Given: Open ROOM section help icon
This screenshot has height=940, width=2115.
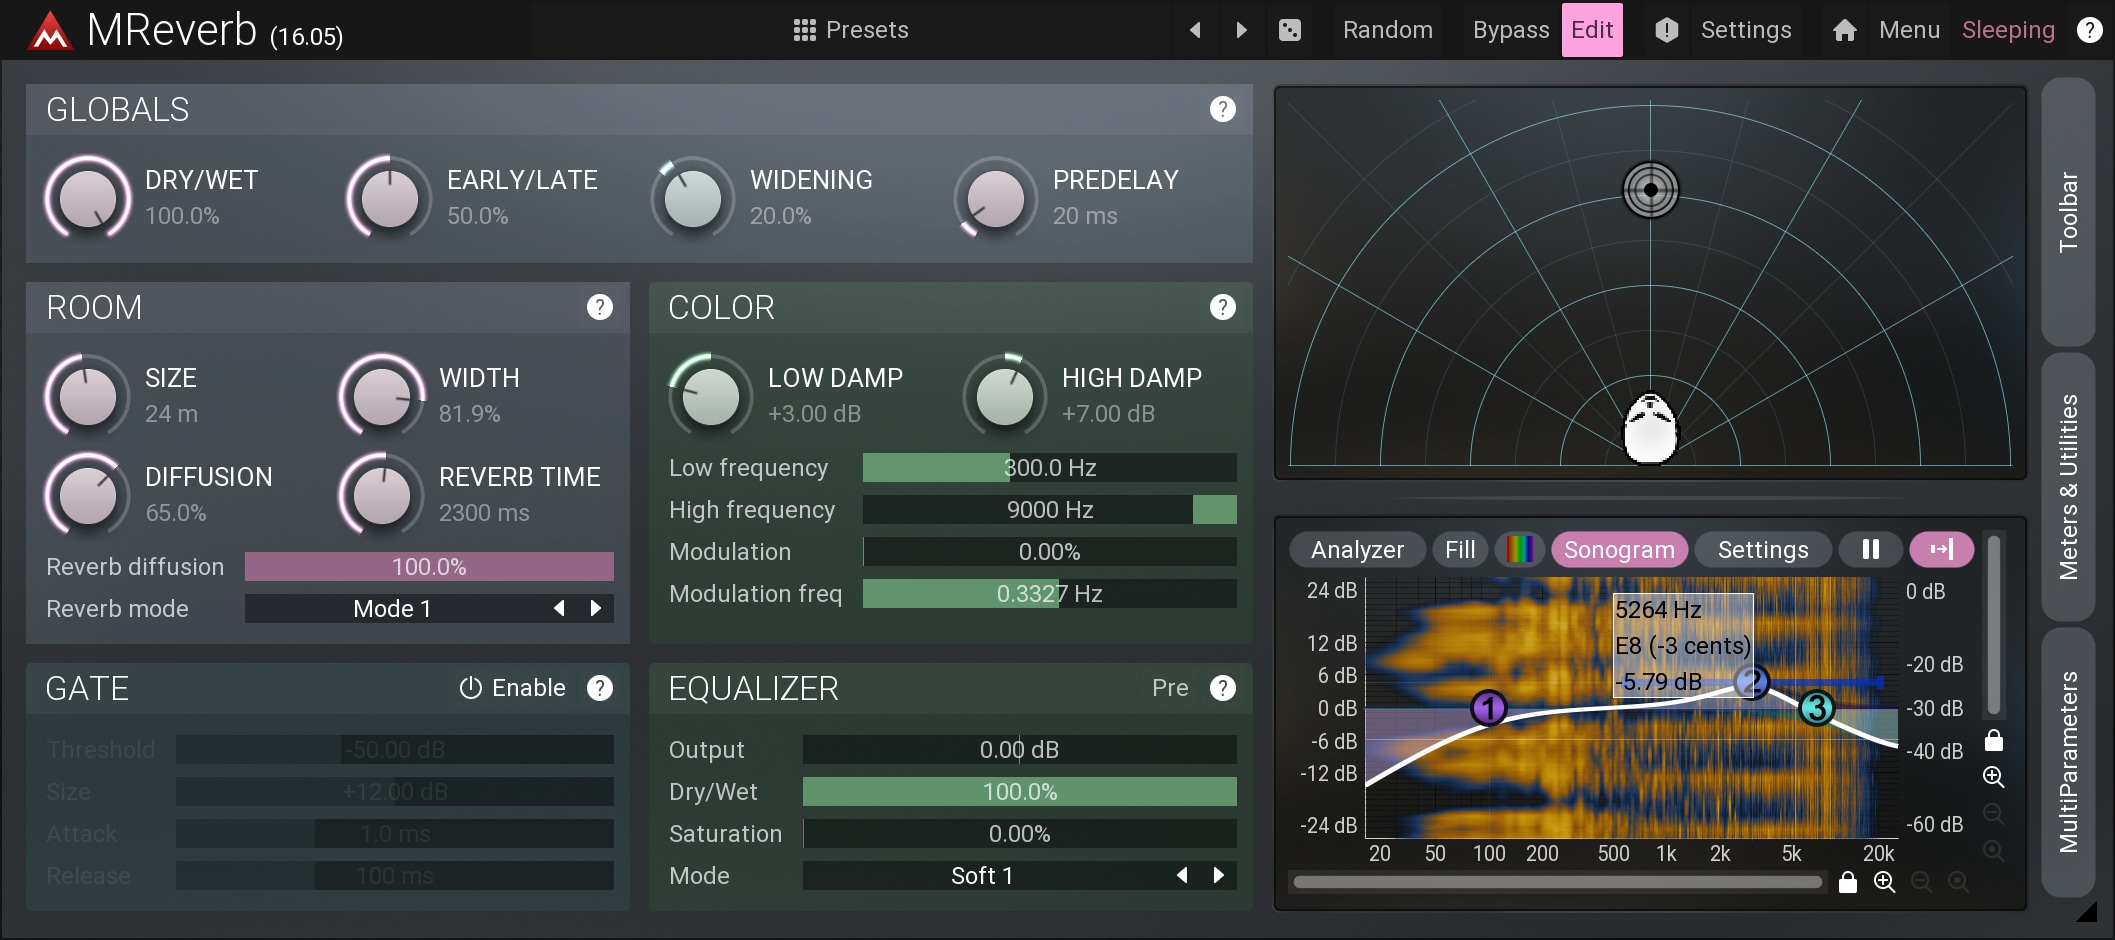Looking at the screenshot, I should [x=600, y=307].
